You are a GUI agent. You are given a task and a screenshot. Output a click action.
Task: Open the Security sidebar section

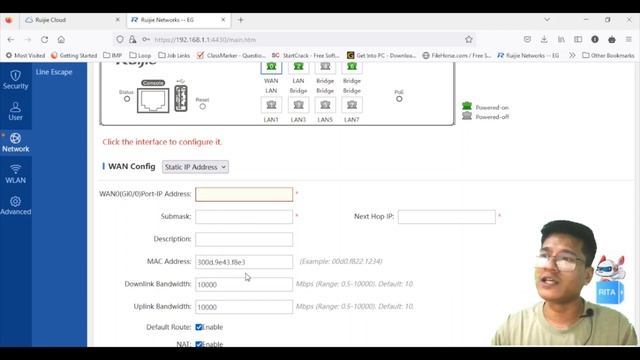point(16,80)
